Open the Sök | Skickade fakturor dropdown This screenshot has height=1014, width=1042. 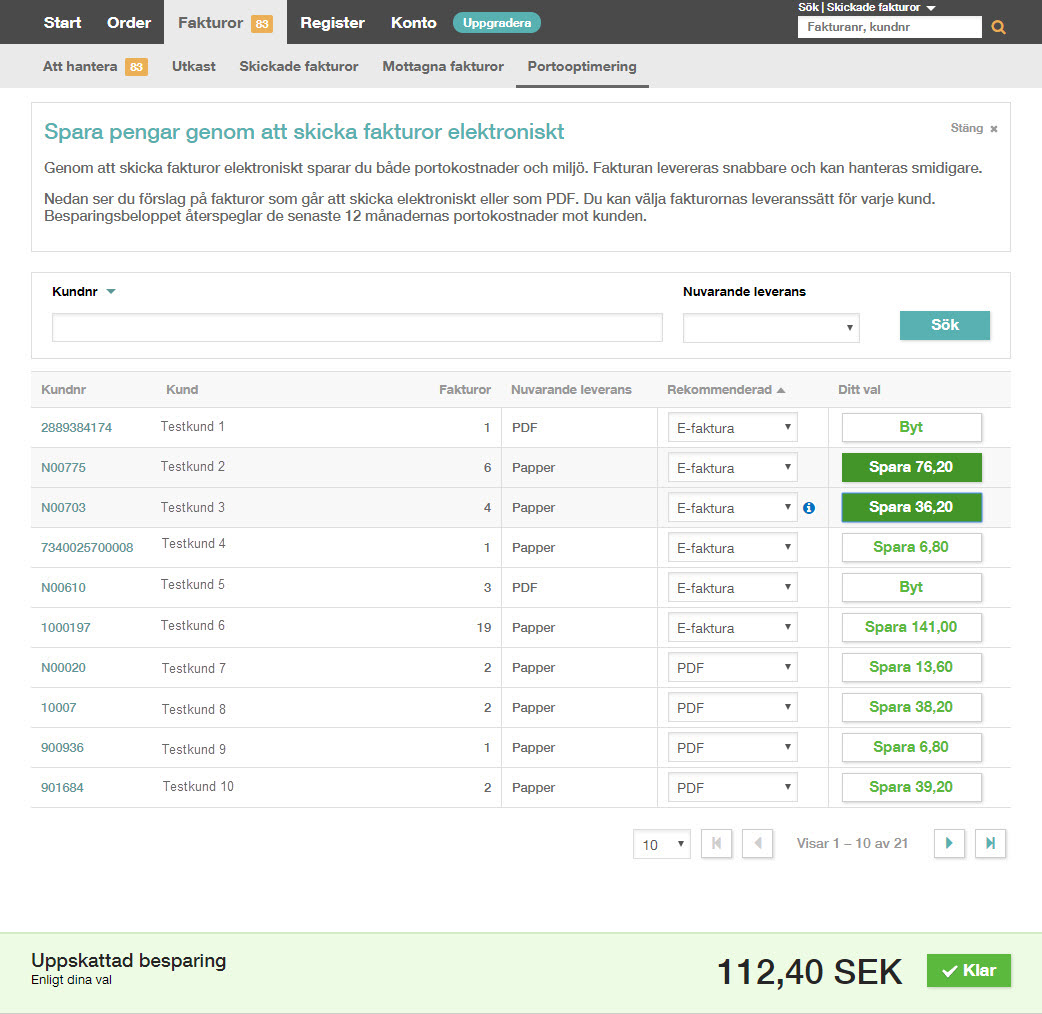867,7
